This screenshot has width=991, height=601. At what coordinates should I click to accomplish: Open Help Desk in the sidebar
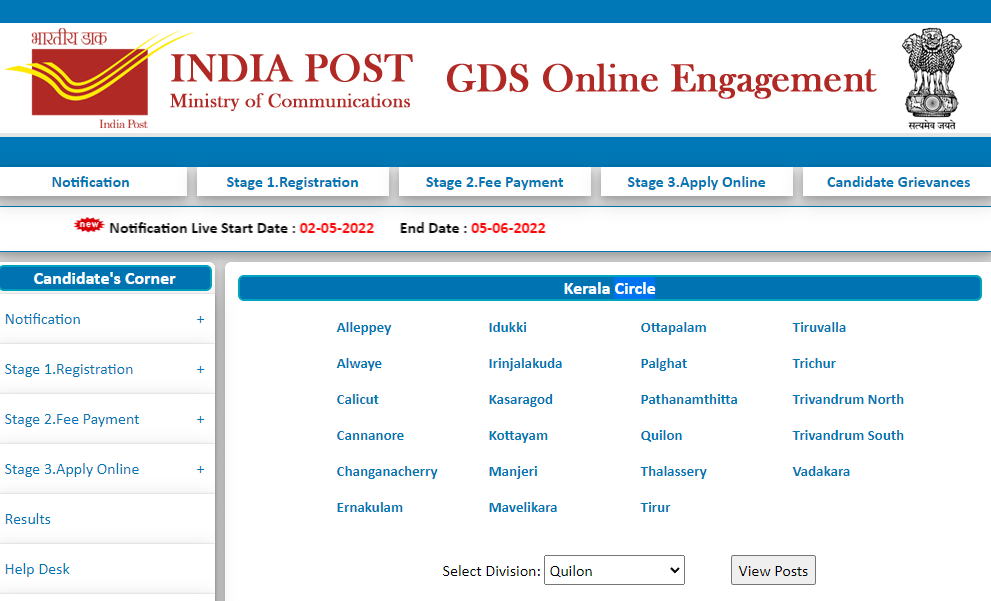point(37,569)
